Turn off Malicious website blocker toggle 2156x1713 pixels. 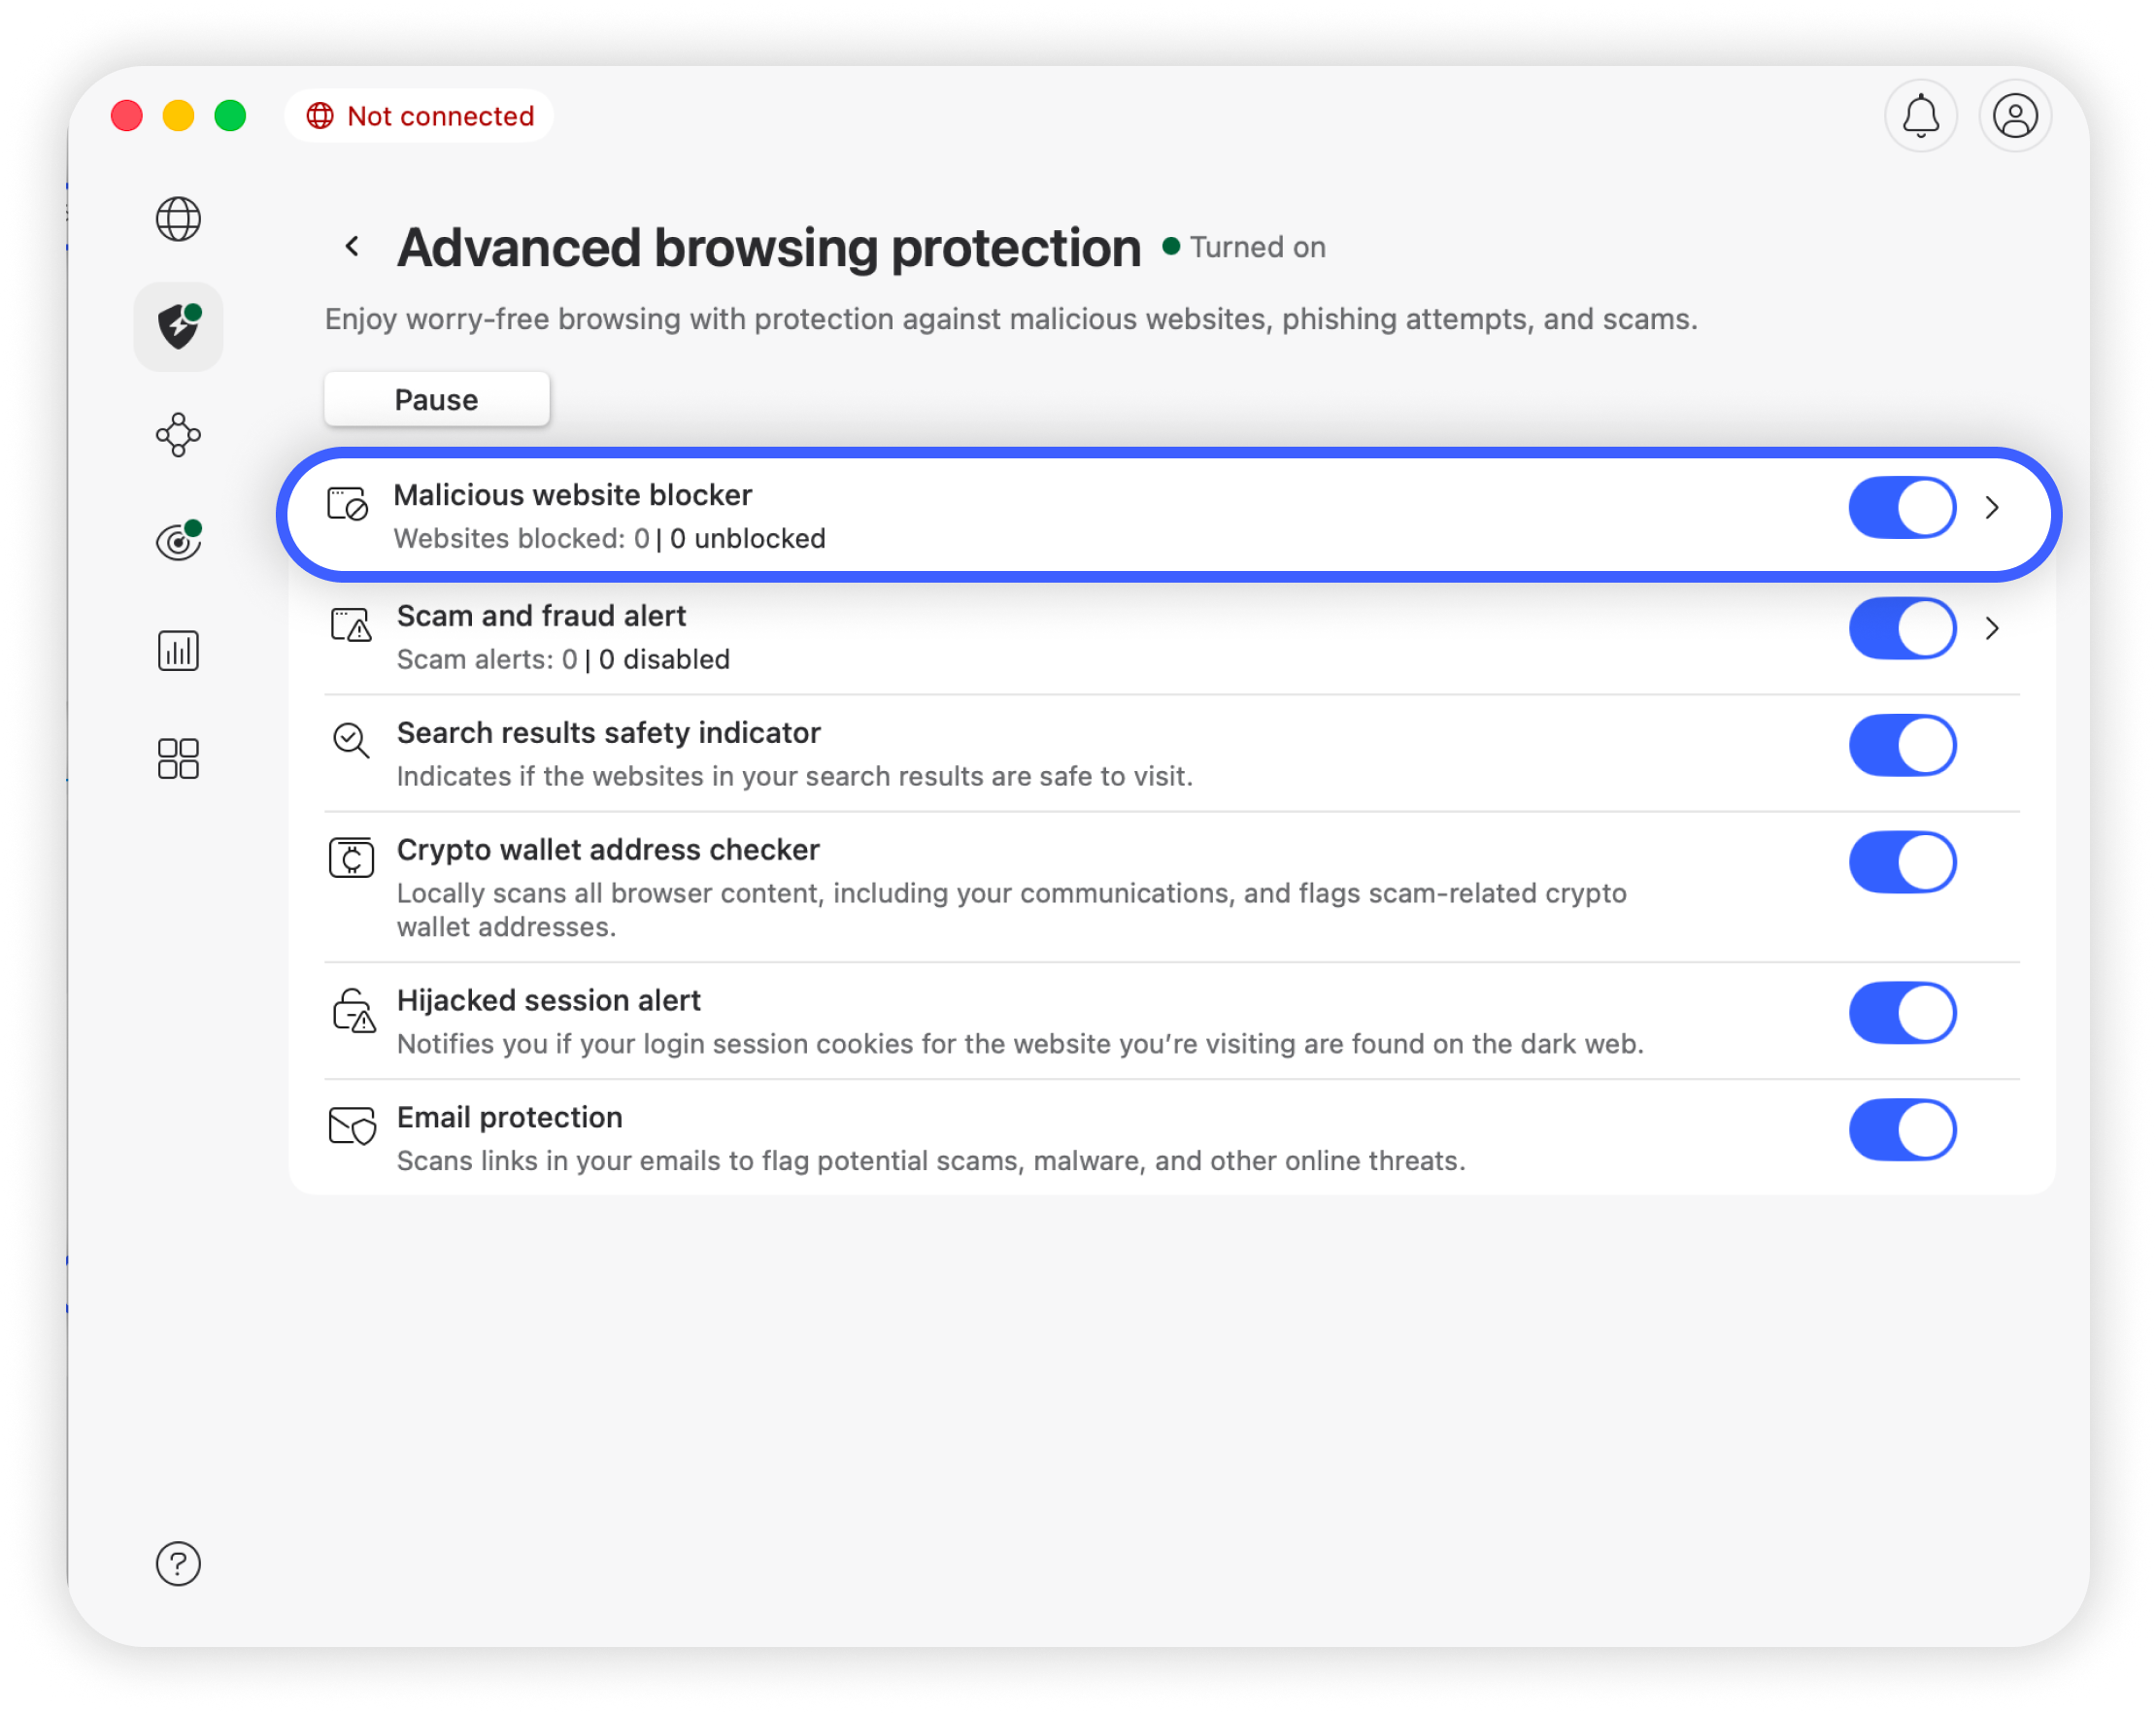pos(1902,508)
